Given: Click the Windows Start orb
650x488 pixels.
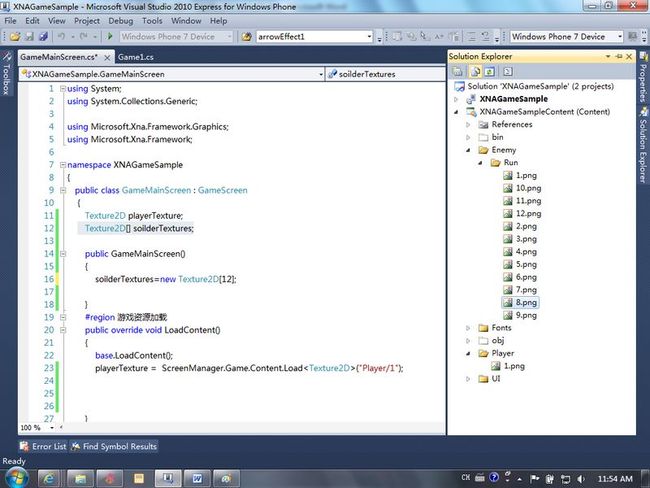Looking at the screenshot, I should pyautogui.click(x=17, y=478).
